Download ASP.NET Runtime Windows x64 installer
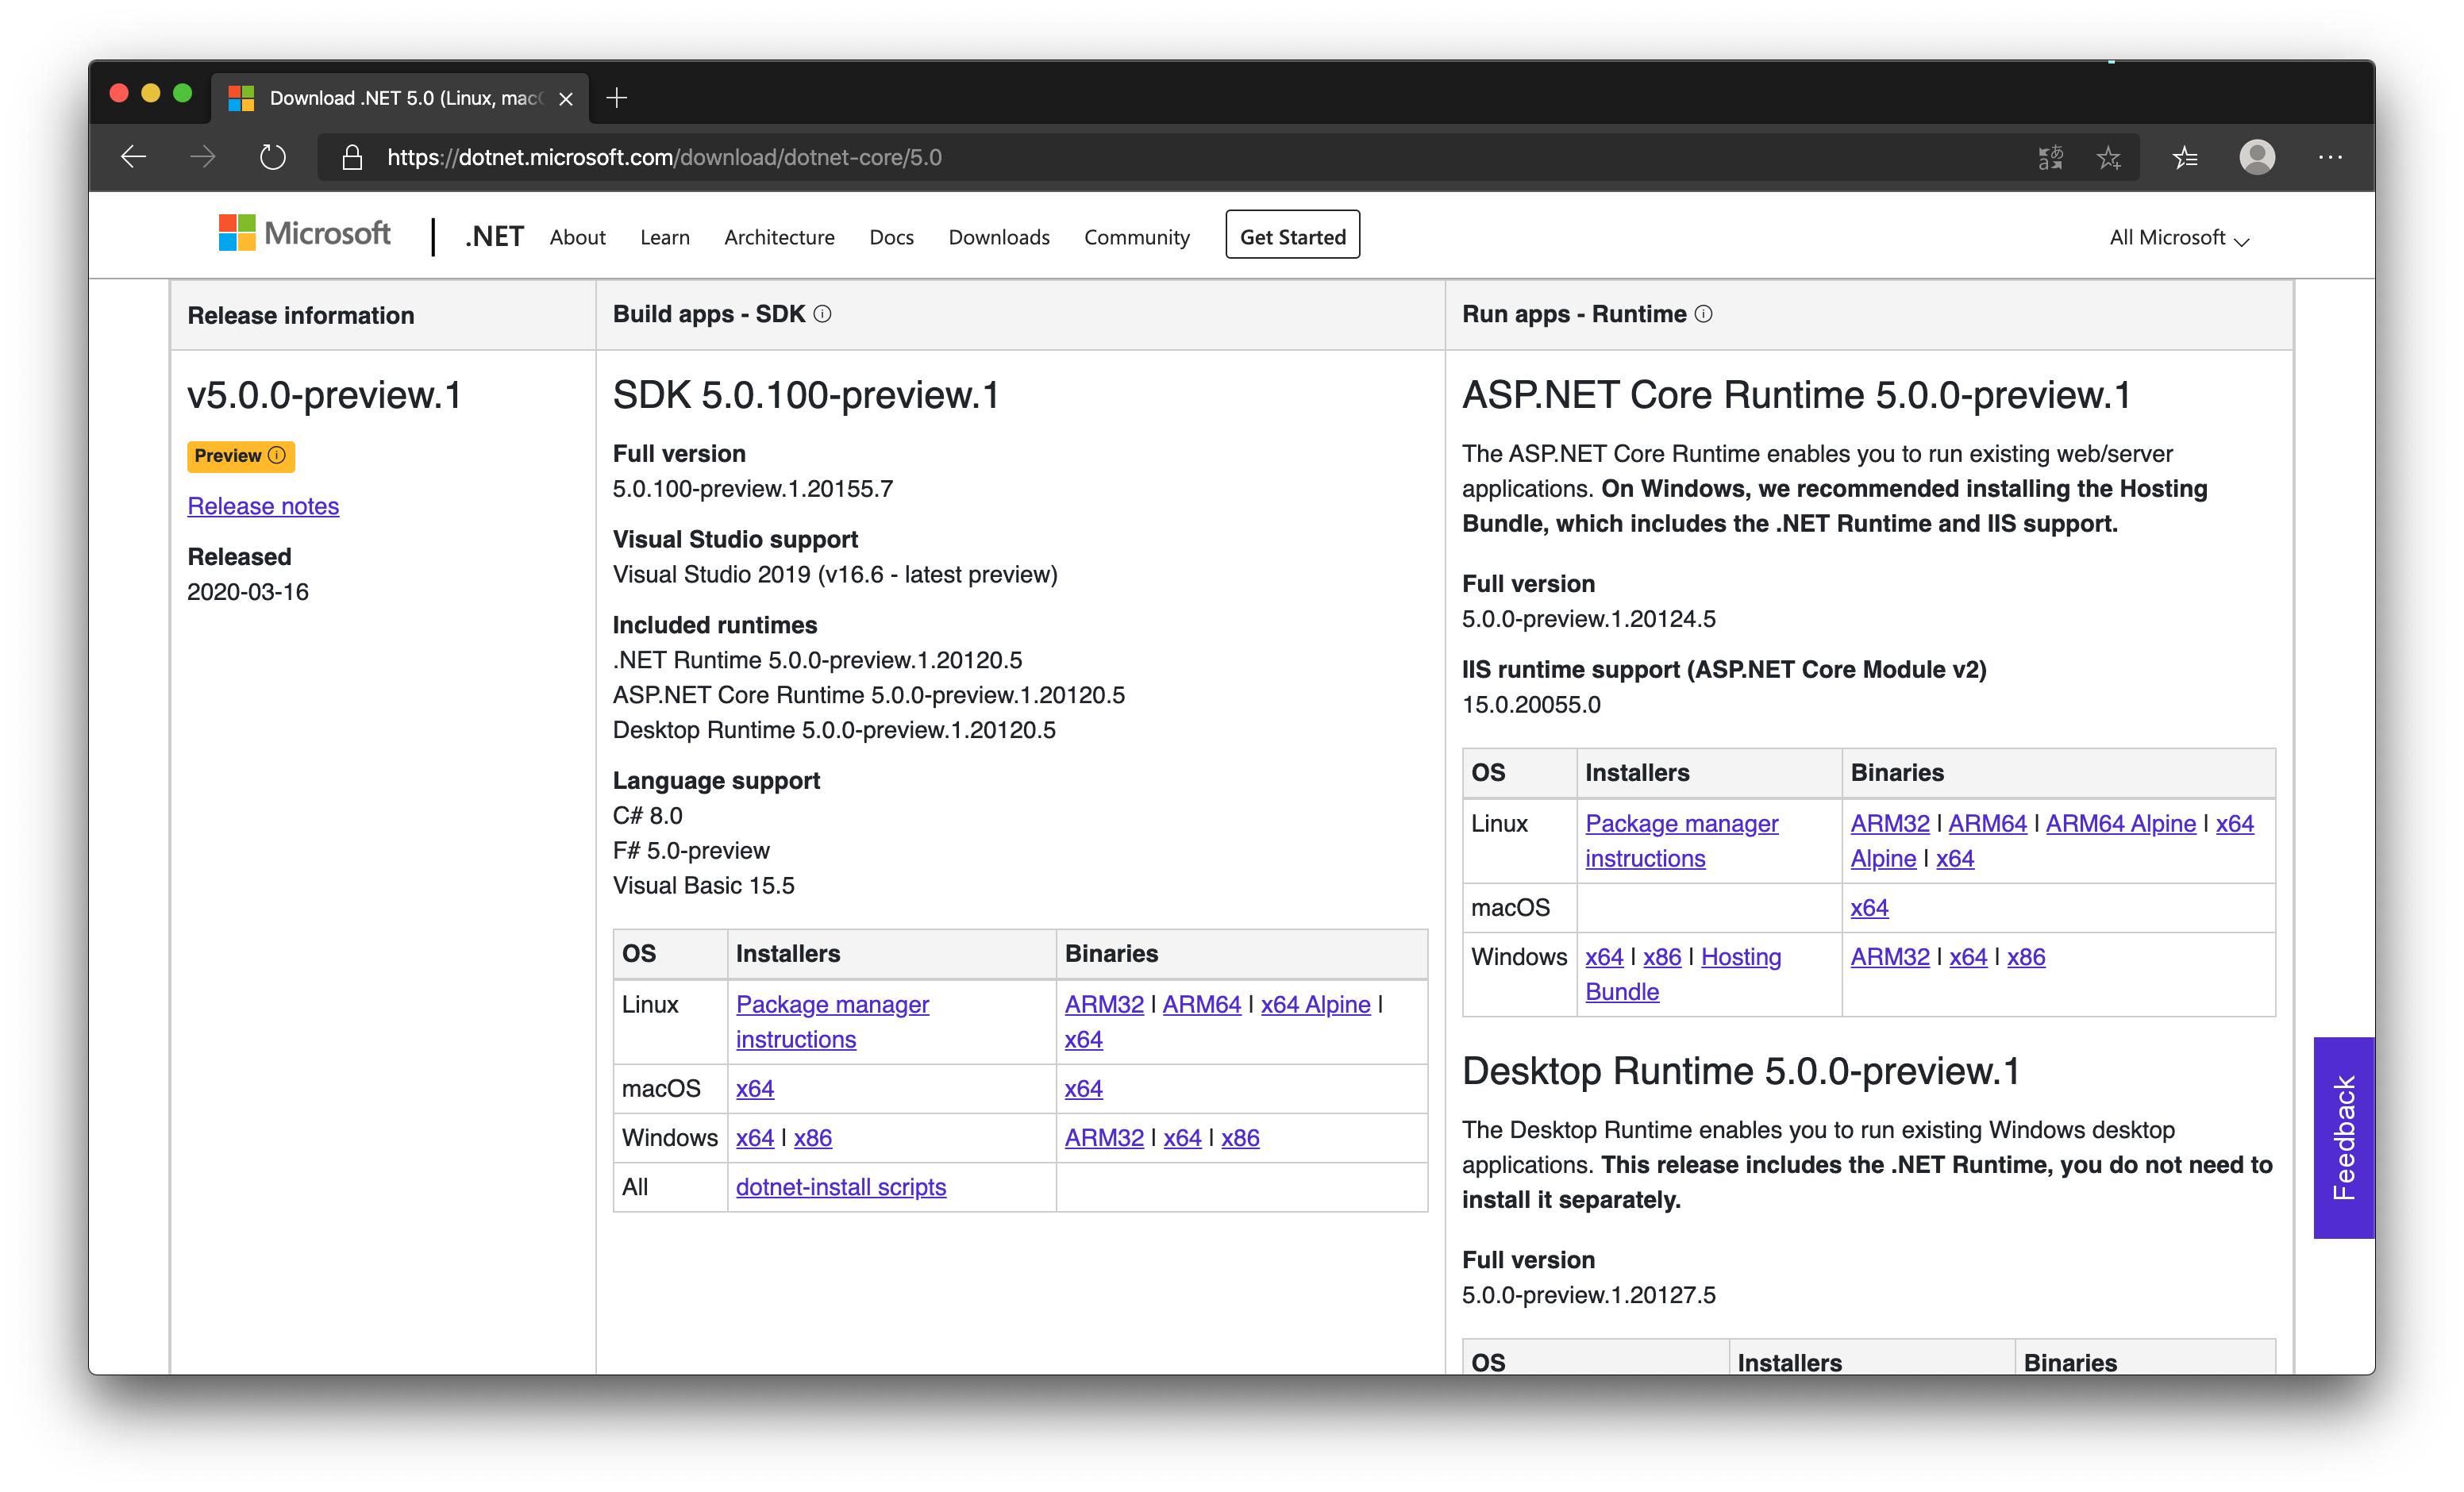Image resolution: width=2464 pixels, height=1492 pixels. (1604, 956)
